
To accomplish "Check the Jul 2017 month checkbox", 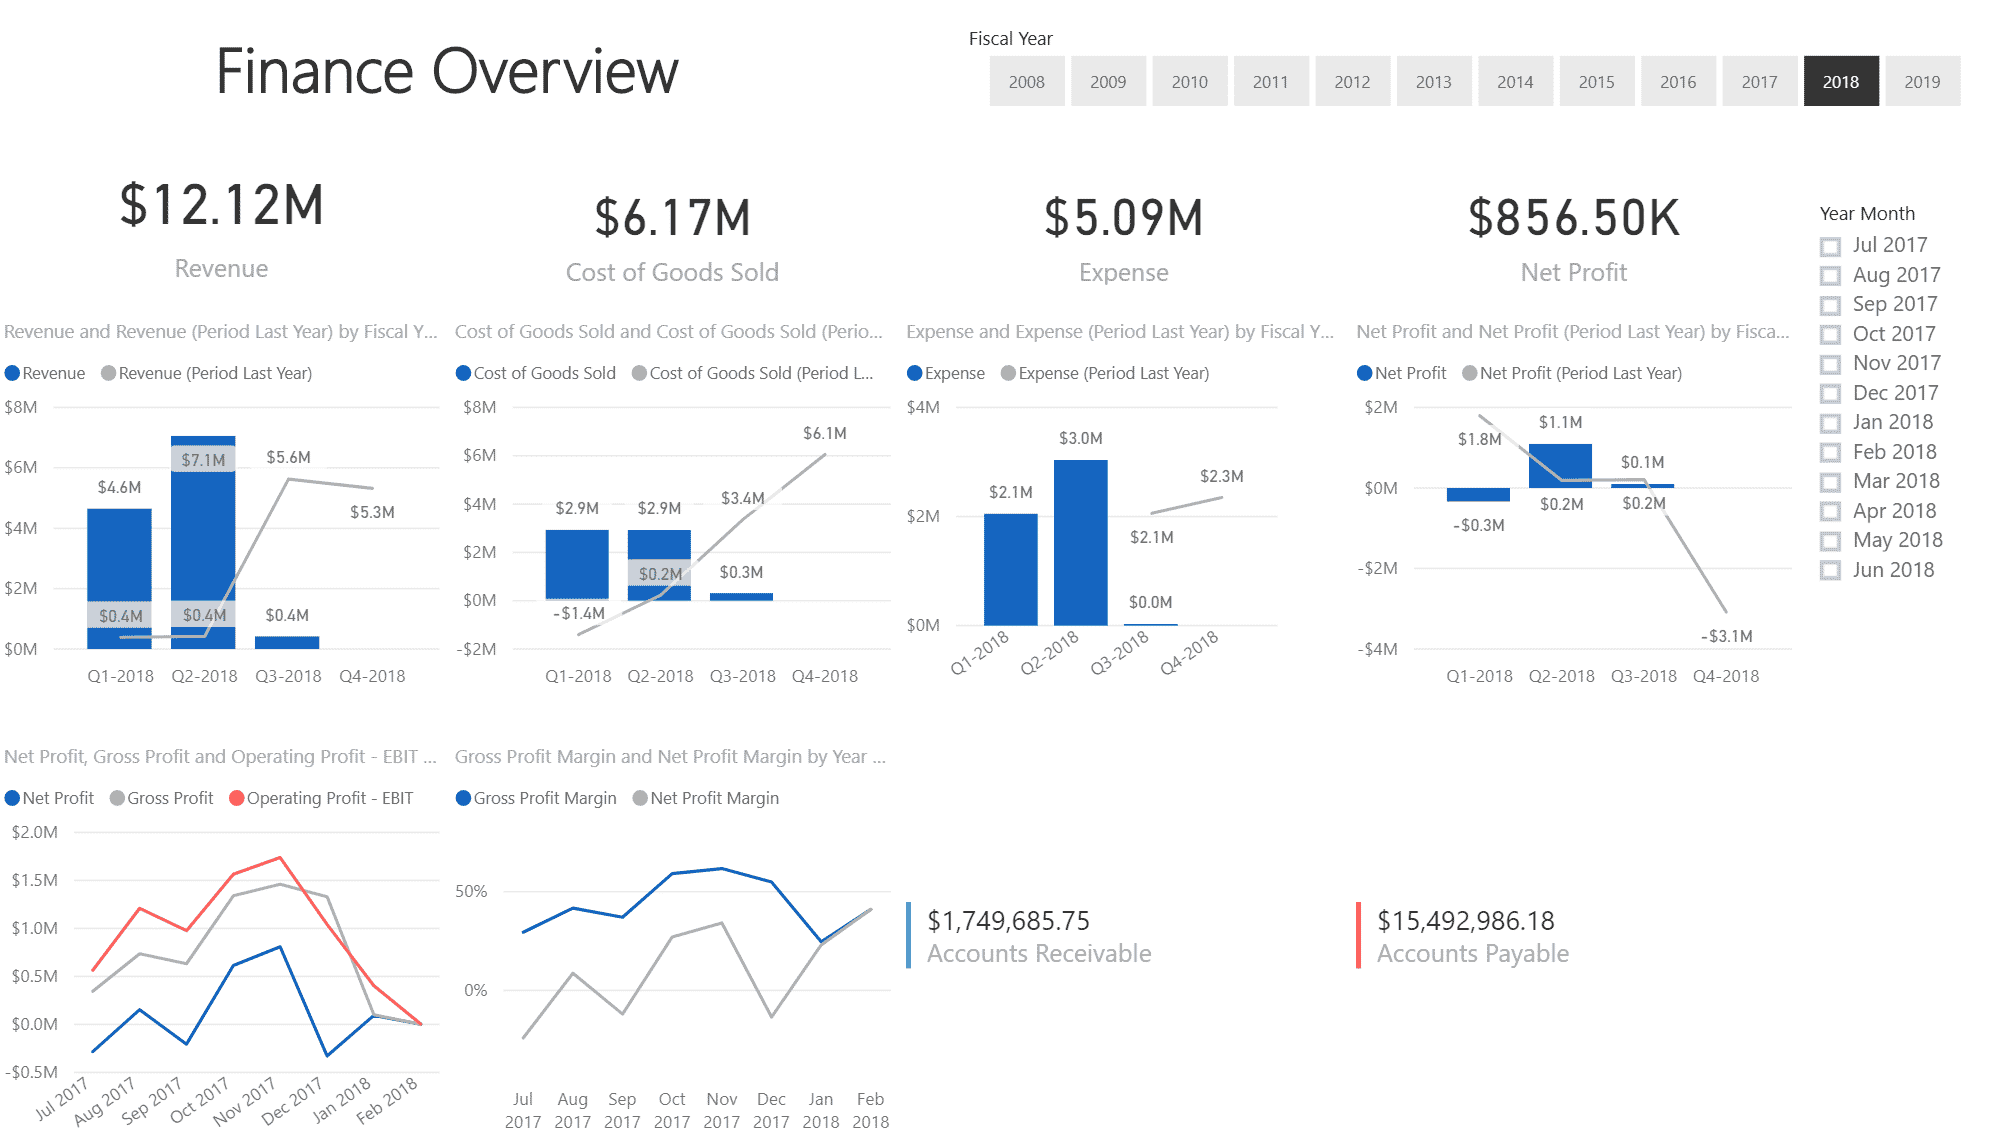I will pyautogui.click(x=1830, y=246).
